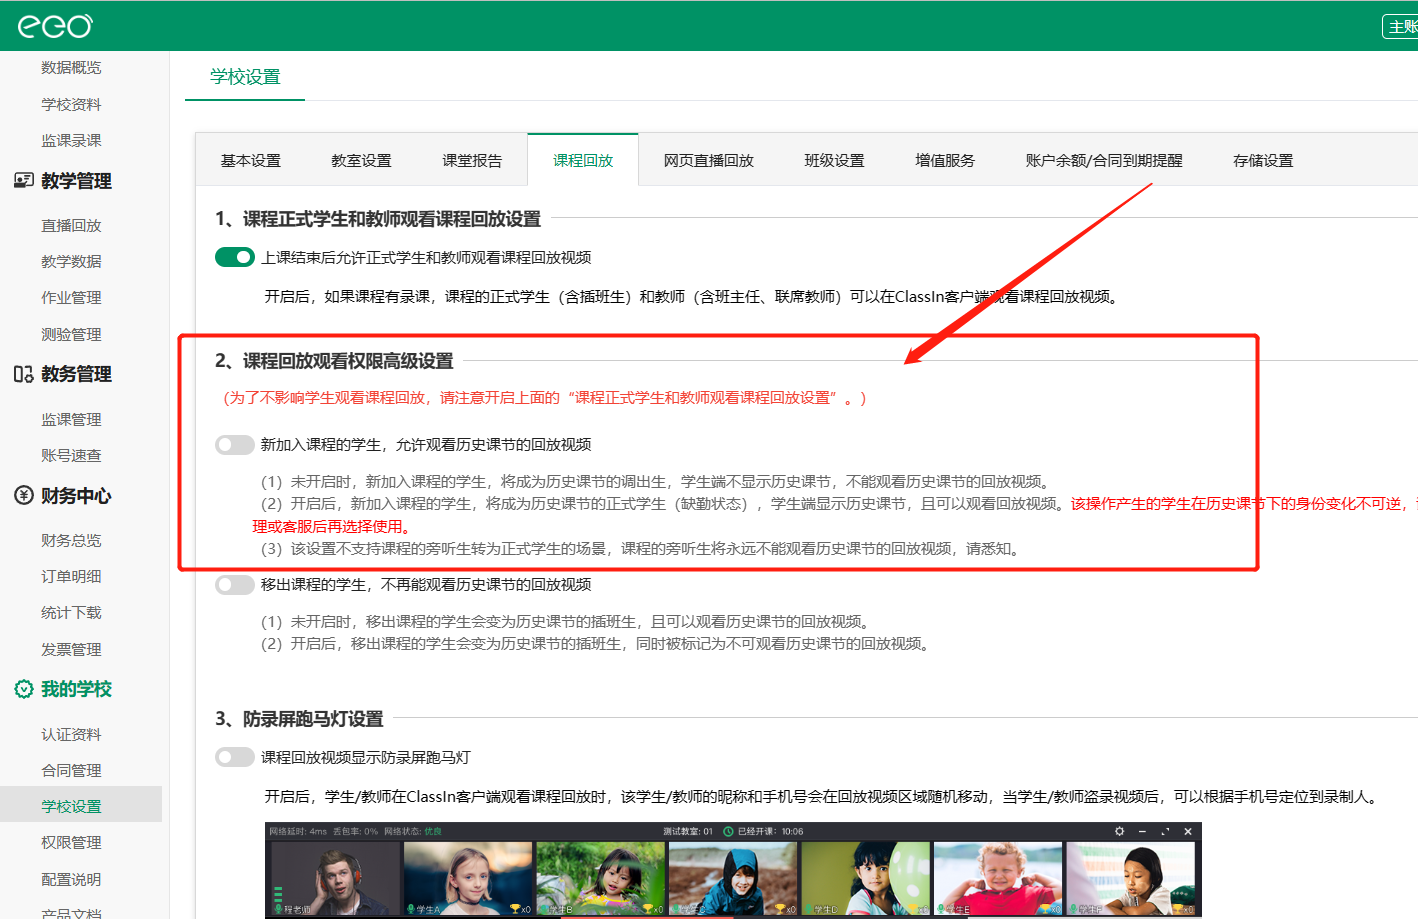Click 学生E video thumbnail
The image size is (1418, 919).
click(x=998, y=878)
